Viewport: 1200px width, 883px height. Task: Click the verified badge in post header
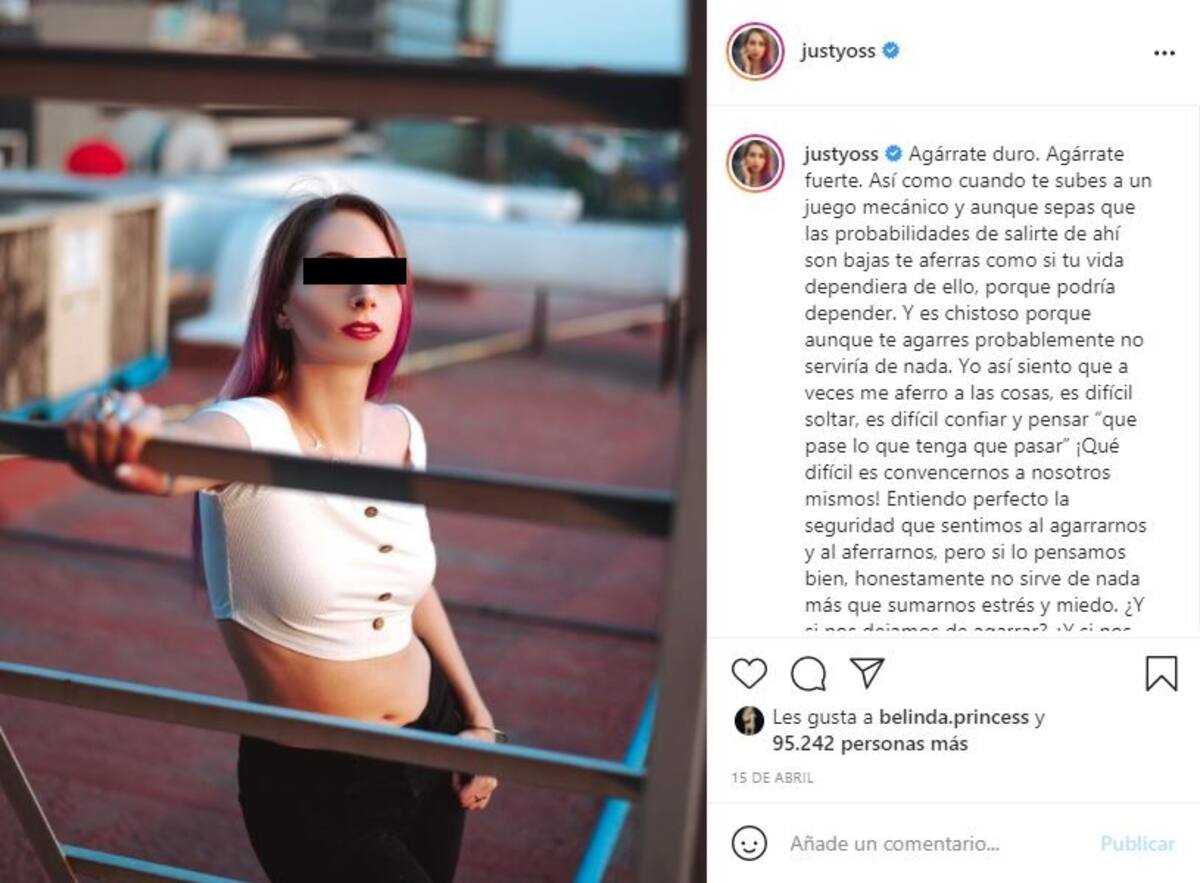tap(890, 51)
